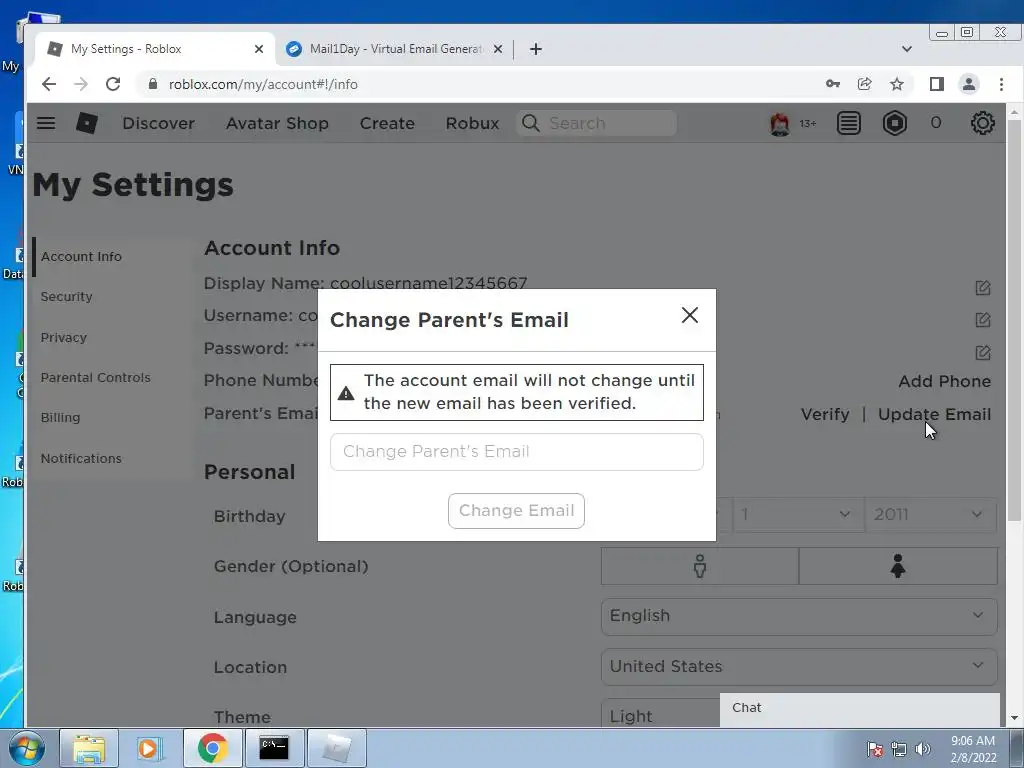Close the Mail1Day tab
1024x768 pixels.
[498, 49]
